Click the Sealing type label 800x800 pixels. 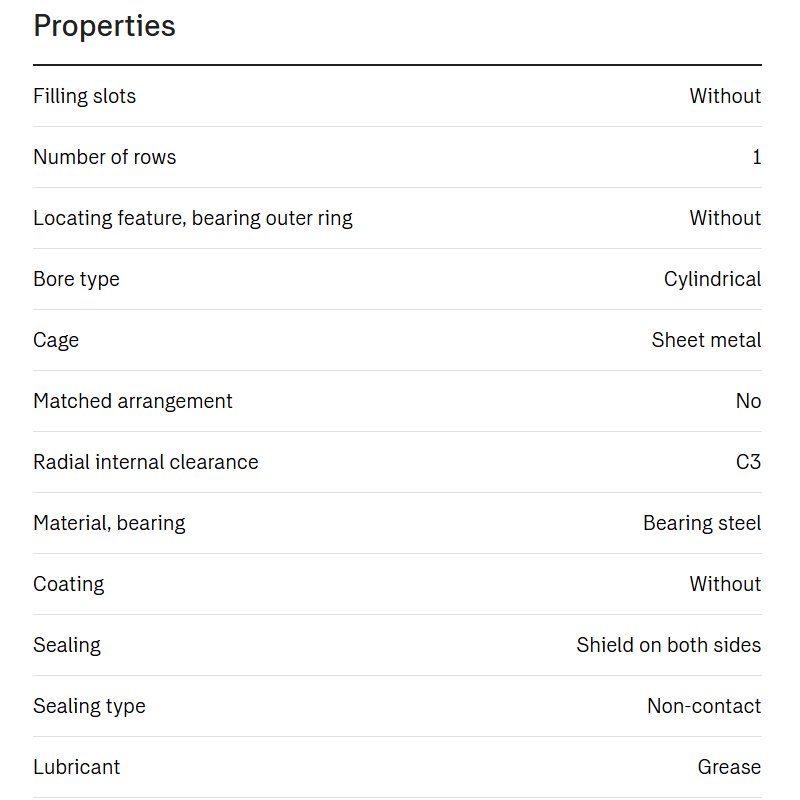click(89, 707)
